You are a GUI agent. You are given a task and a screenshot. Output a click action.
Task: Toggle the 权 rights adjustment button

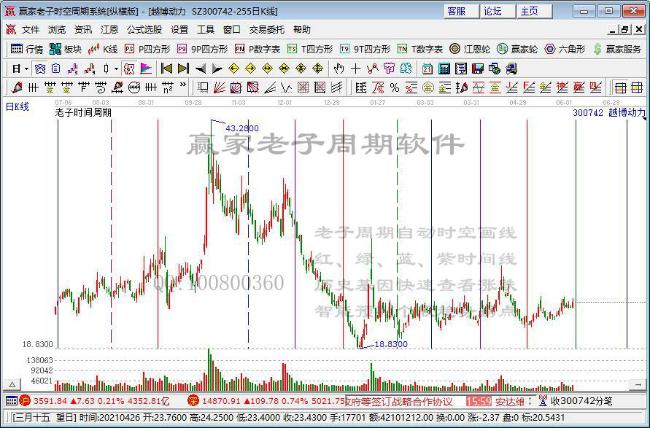pos(129,68)
